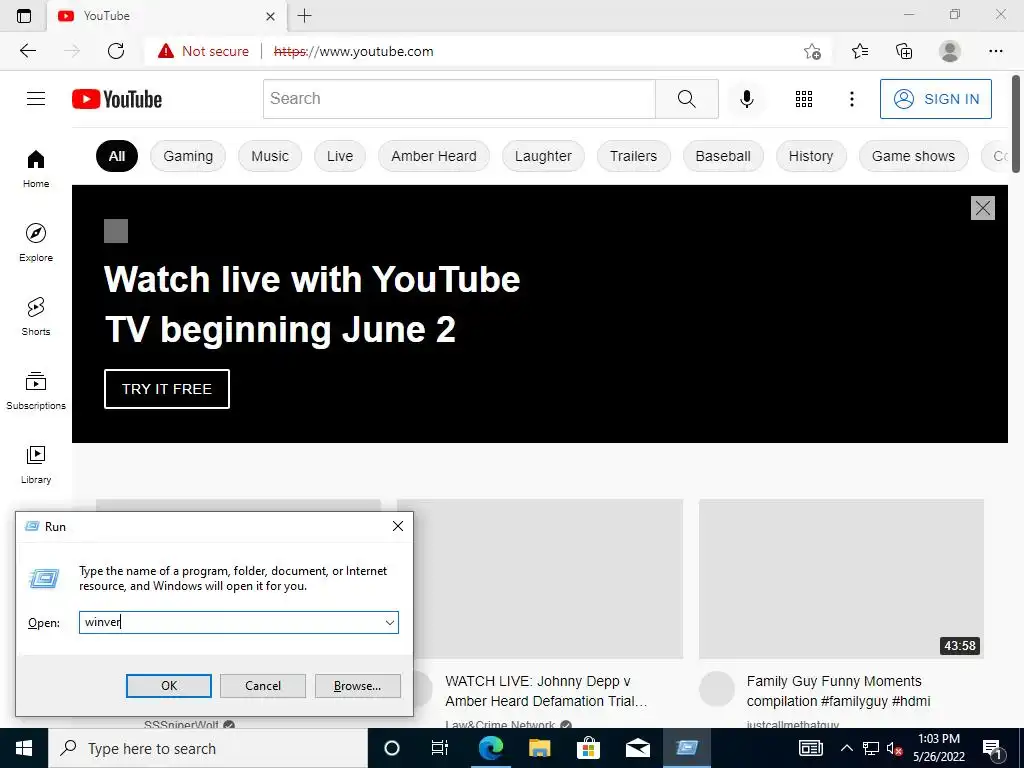Open Shorts in YouTube sidebar
This screenshot has height=768, width=1024.
tap(36, 317)
